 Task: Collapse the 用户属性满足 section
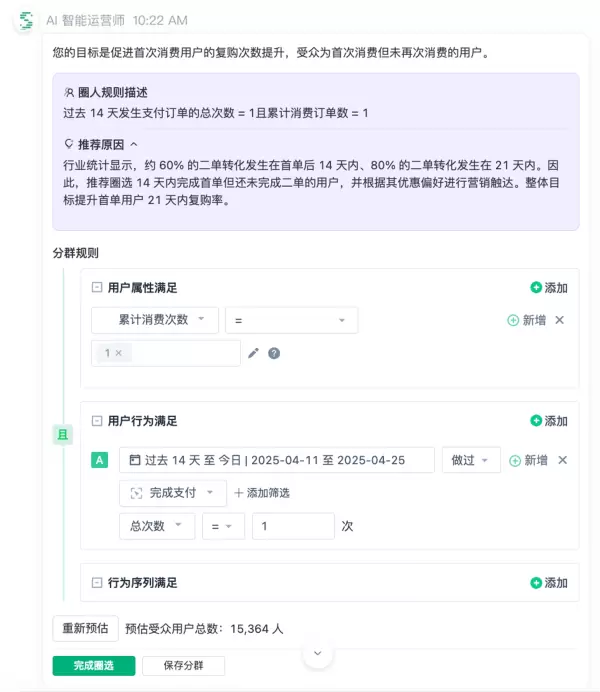point(97,288)
